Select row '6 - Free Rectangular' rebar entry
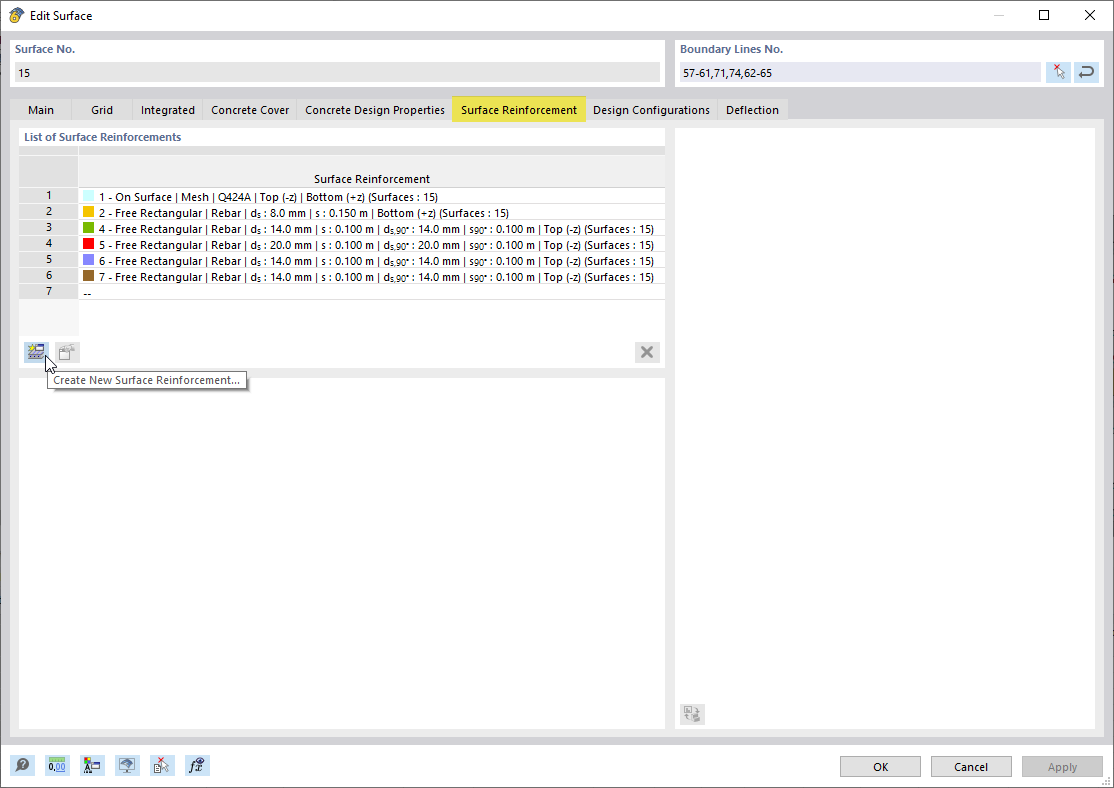Image resolution: width=1114 pixels, height=788 pixels. (372, 261)
